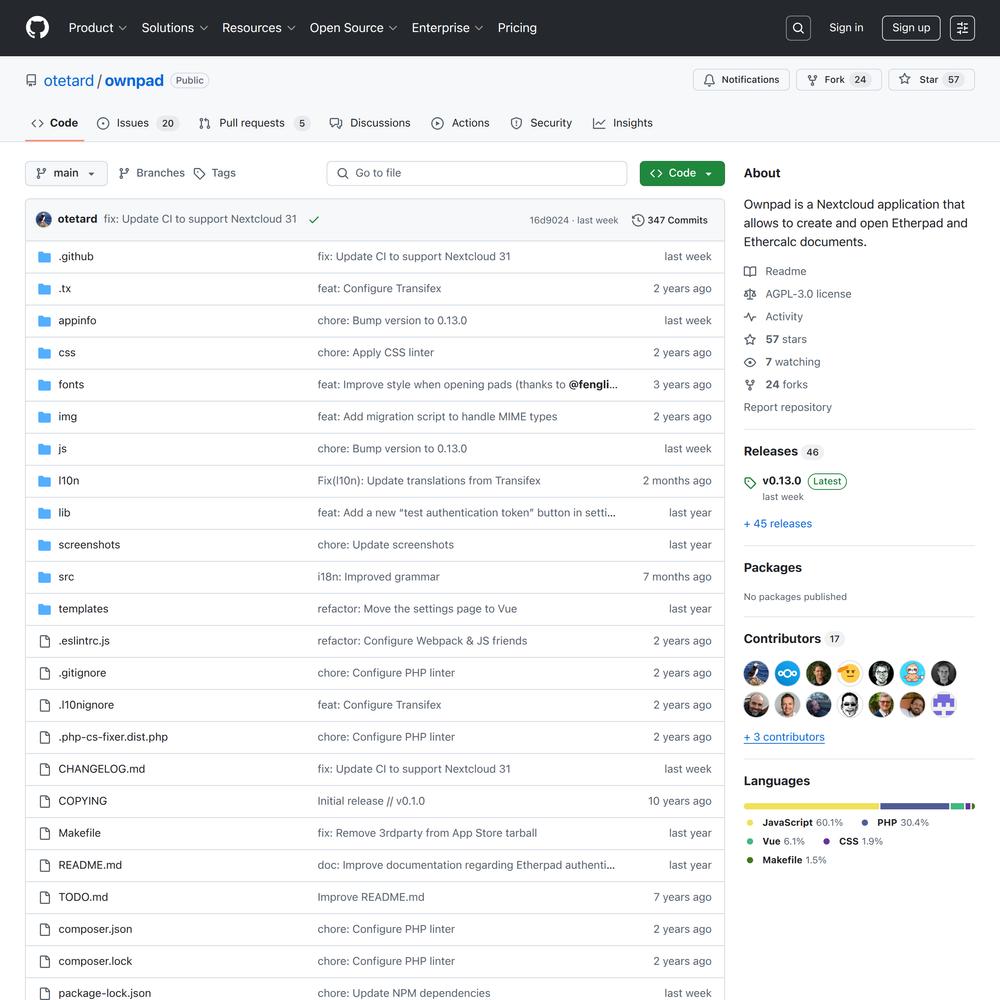Open the l10n folder
1000x1000 pixels.
[x=68, y=481]
